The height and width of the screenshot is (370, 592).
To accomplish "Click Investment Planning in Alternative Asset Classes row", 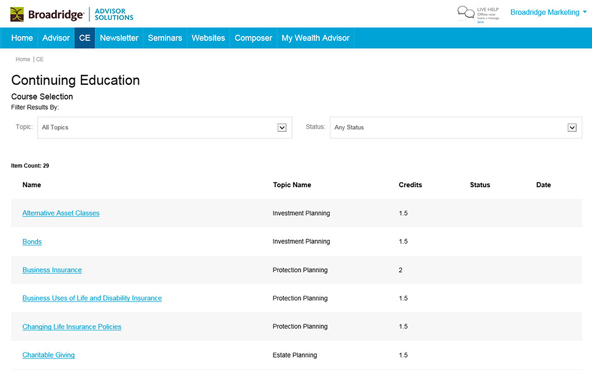I will (301, 213).
